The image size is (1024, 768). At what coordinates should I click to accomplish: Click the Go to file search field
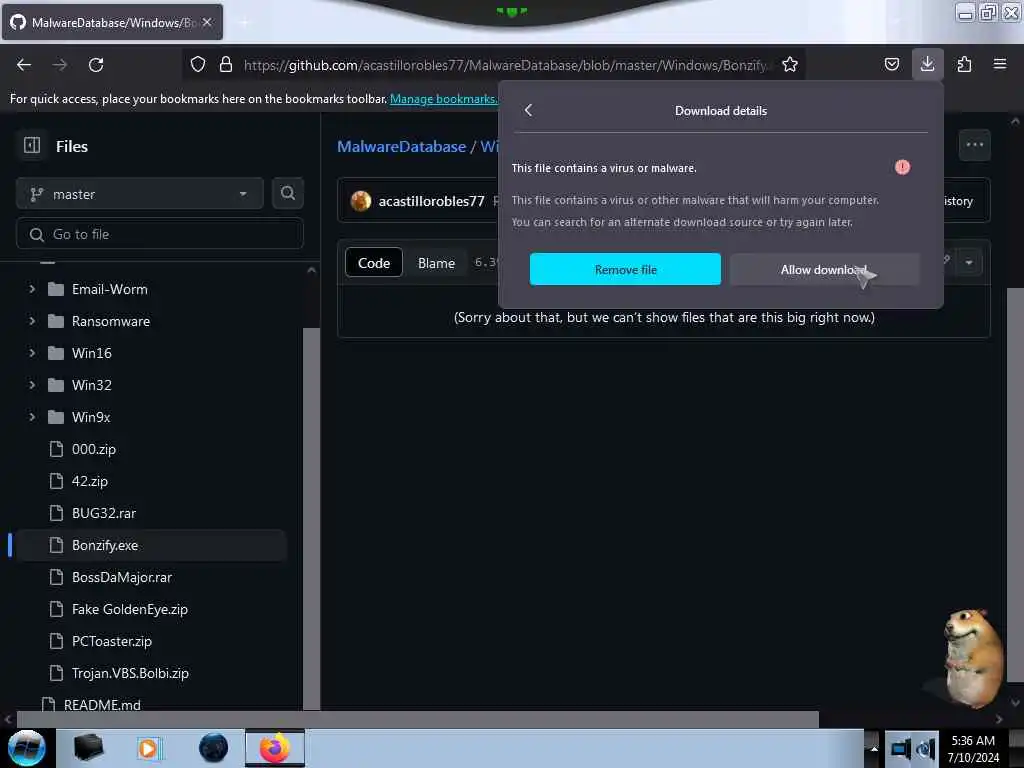coord(160,234)
